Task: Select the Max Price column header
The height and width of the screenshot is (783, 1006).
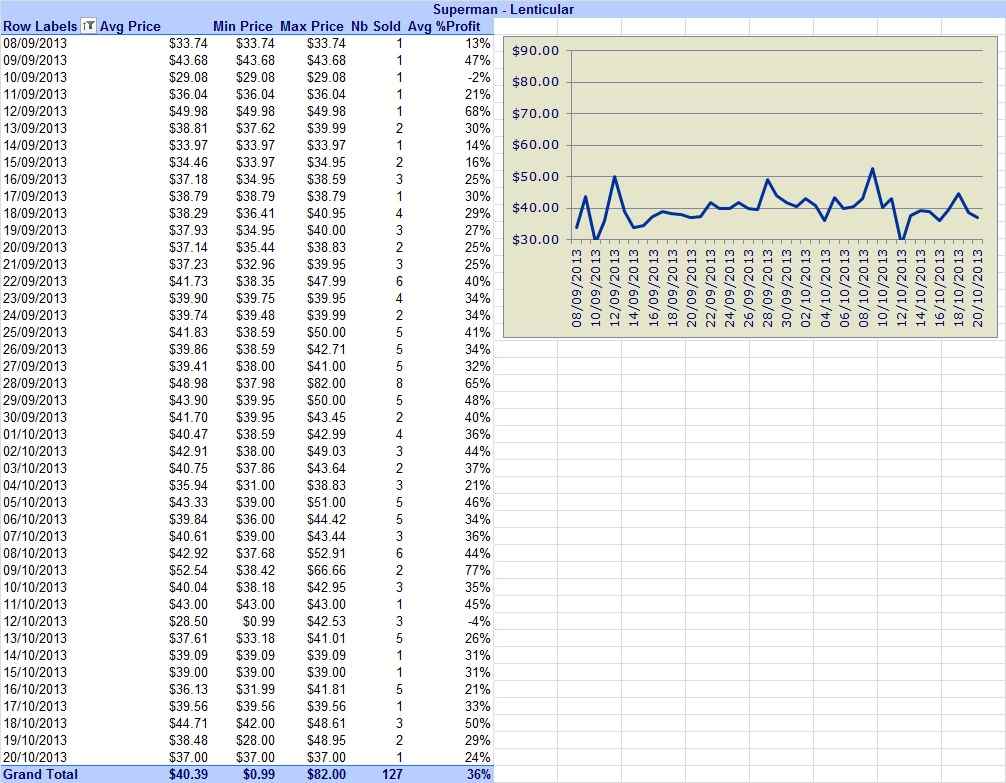Action: (x=312, y=26)
